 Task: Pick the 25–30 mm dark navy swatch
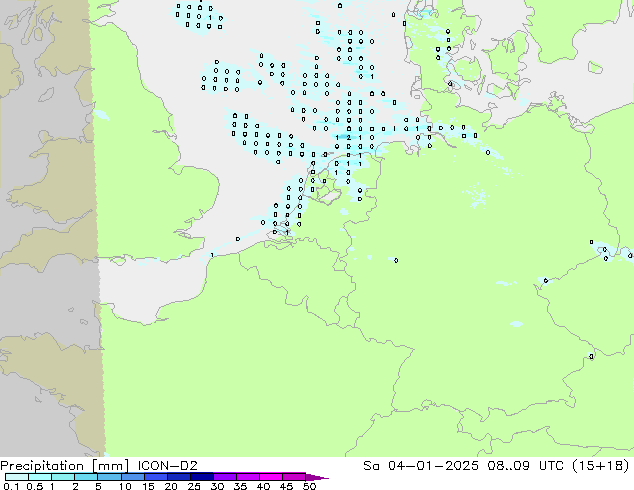pyautogui.click(x=202, y=477)
